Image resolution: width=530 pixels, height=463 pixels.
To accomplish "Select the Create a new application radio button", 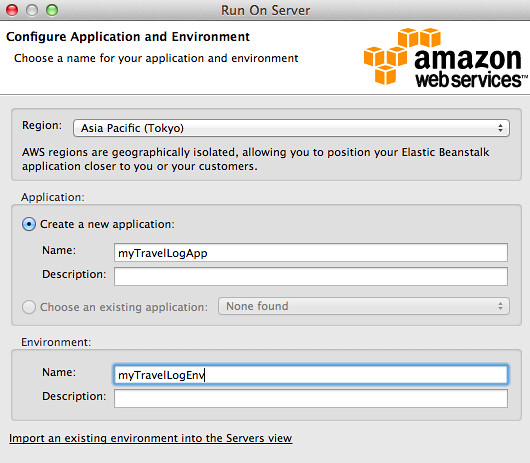I will [x=29, y=224].
